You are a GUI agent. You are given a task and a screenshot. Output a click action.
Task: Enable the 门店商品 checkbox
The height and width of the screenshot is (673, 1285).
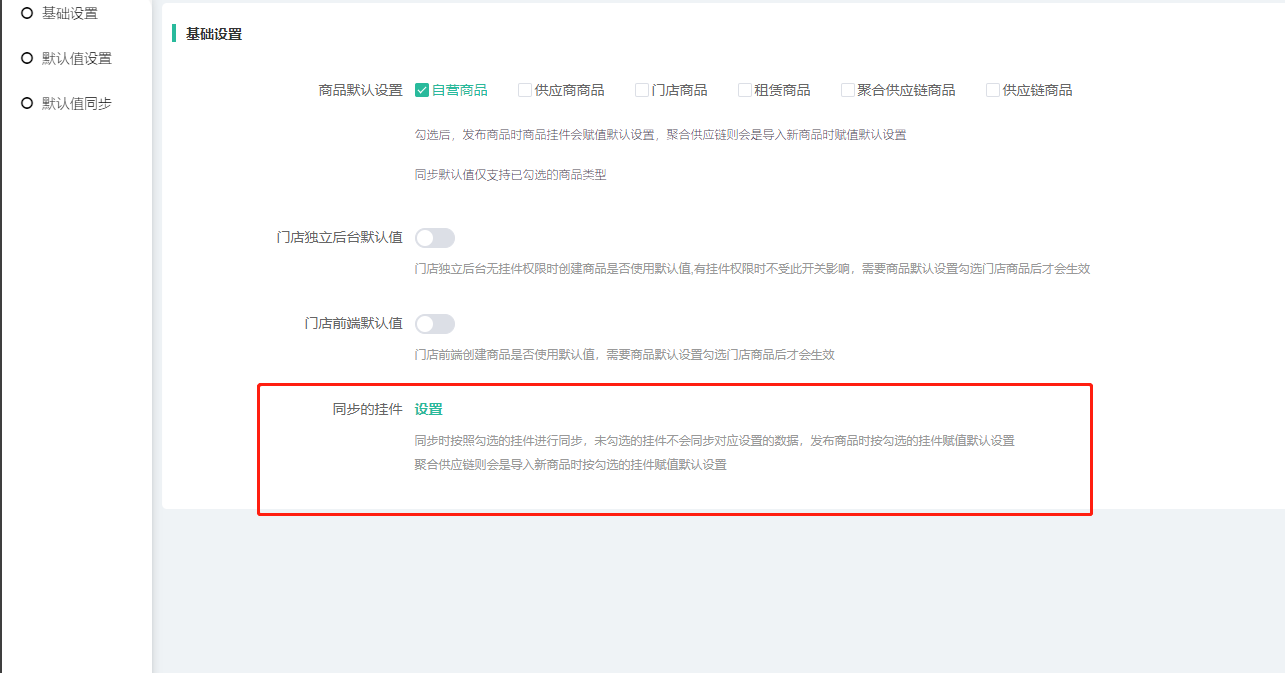pos(642,90)
